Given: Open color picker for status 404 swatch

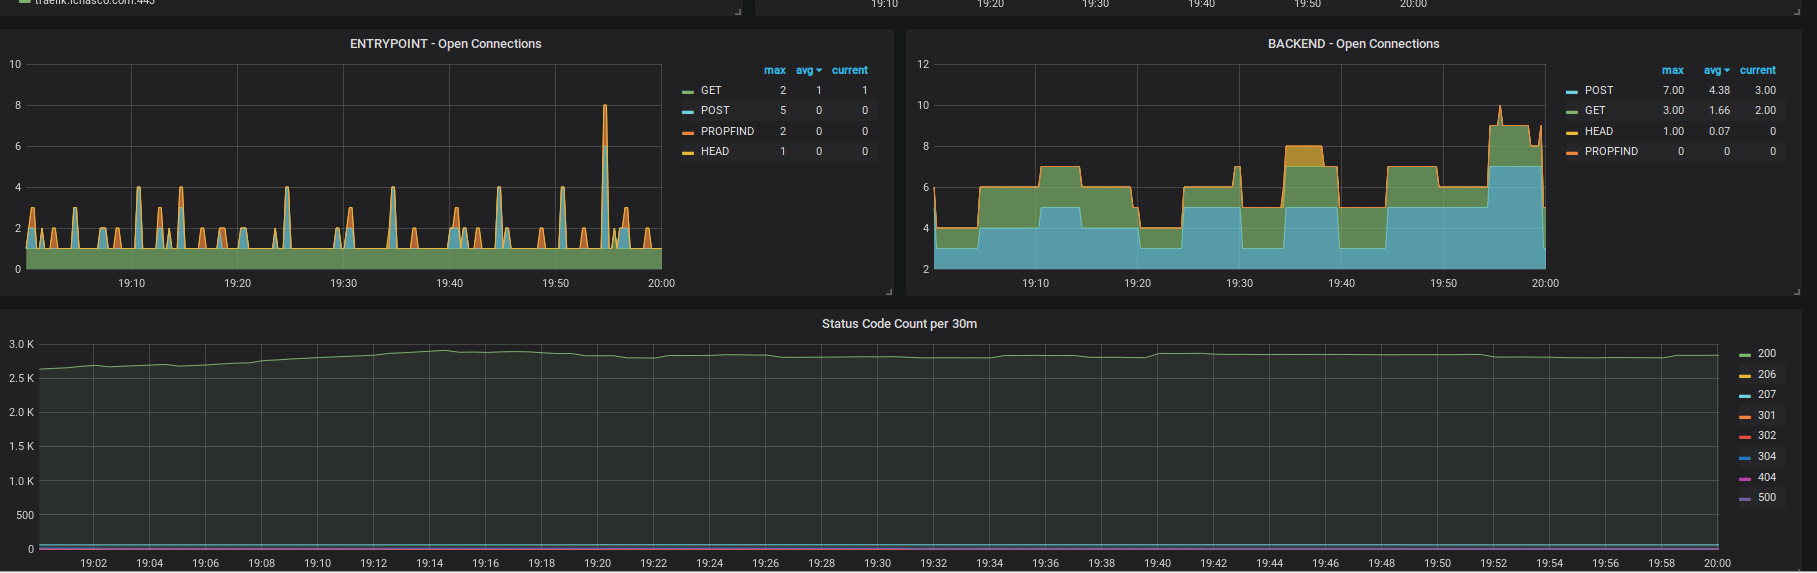Looking at the screenshot, I should [x=1745, y=479].
